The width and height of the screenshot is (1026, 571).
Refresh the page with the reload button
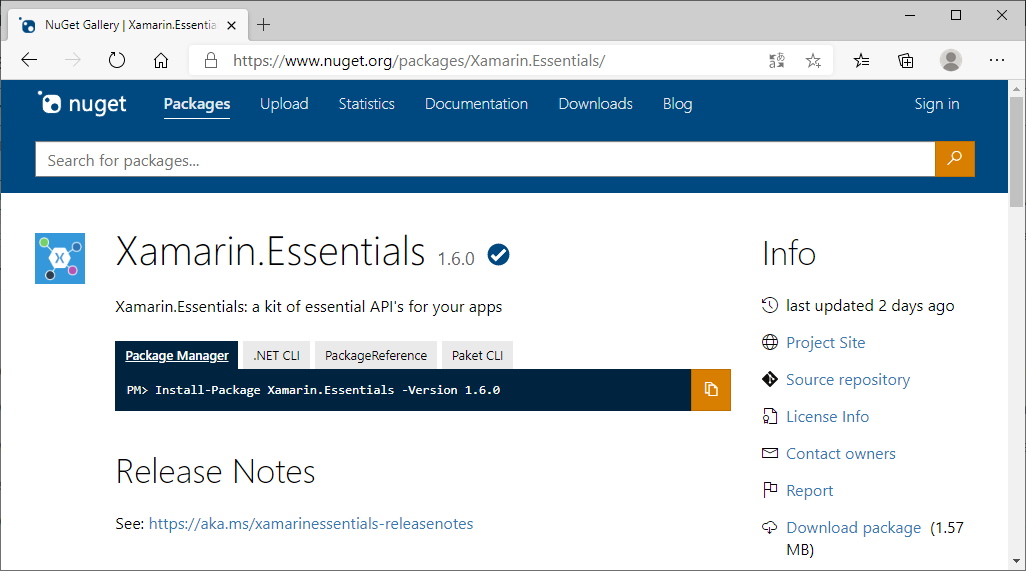(x=117, y=61)
